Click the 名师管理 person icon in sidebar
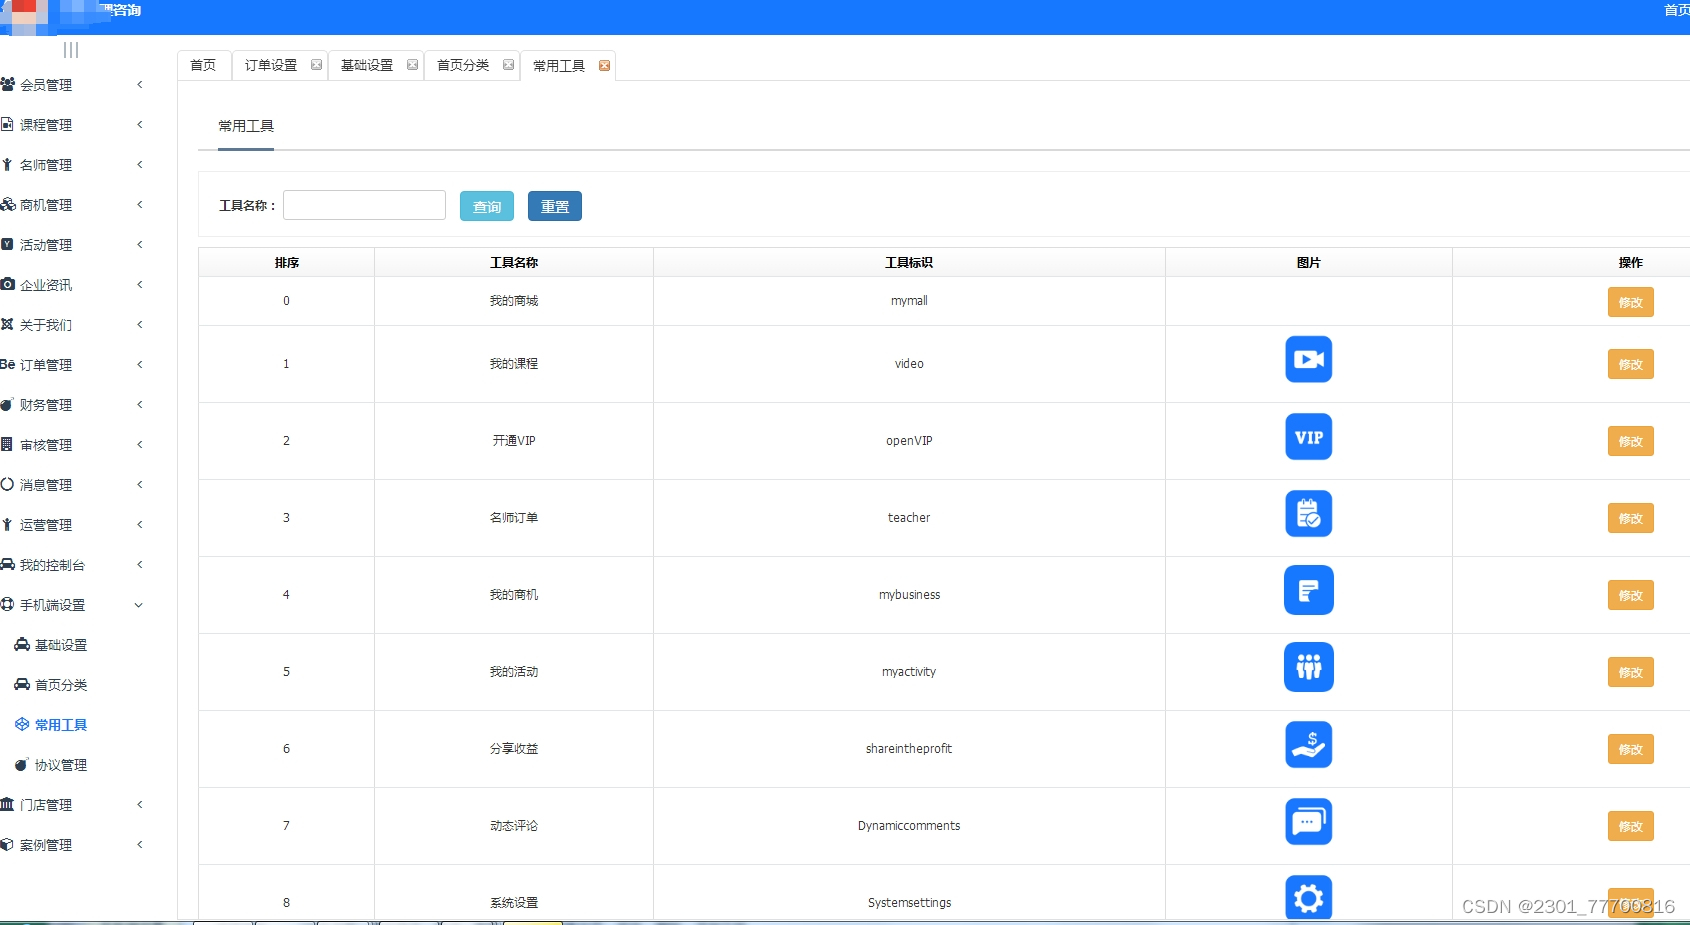Viewport: 1690px width, 925px height. [x=7, y=165]
